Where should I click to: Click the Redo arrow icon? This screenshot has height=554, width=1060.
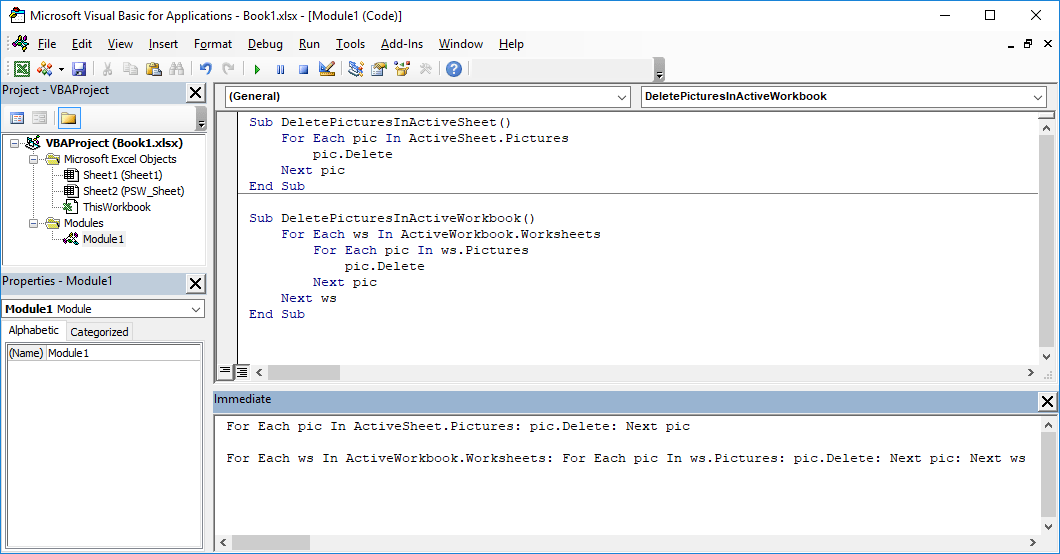click(228, 69)
